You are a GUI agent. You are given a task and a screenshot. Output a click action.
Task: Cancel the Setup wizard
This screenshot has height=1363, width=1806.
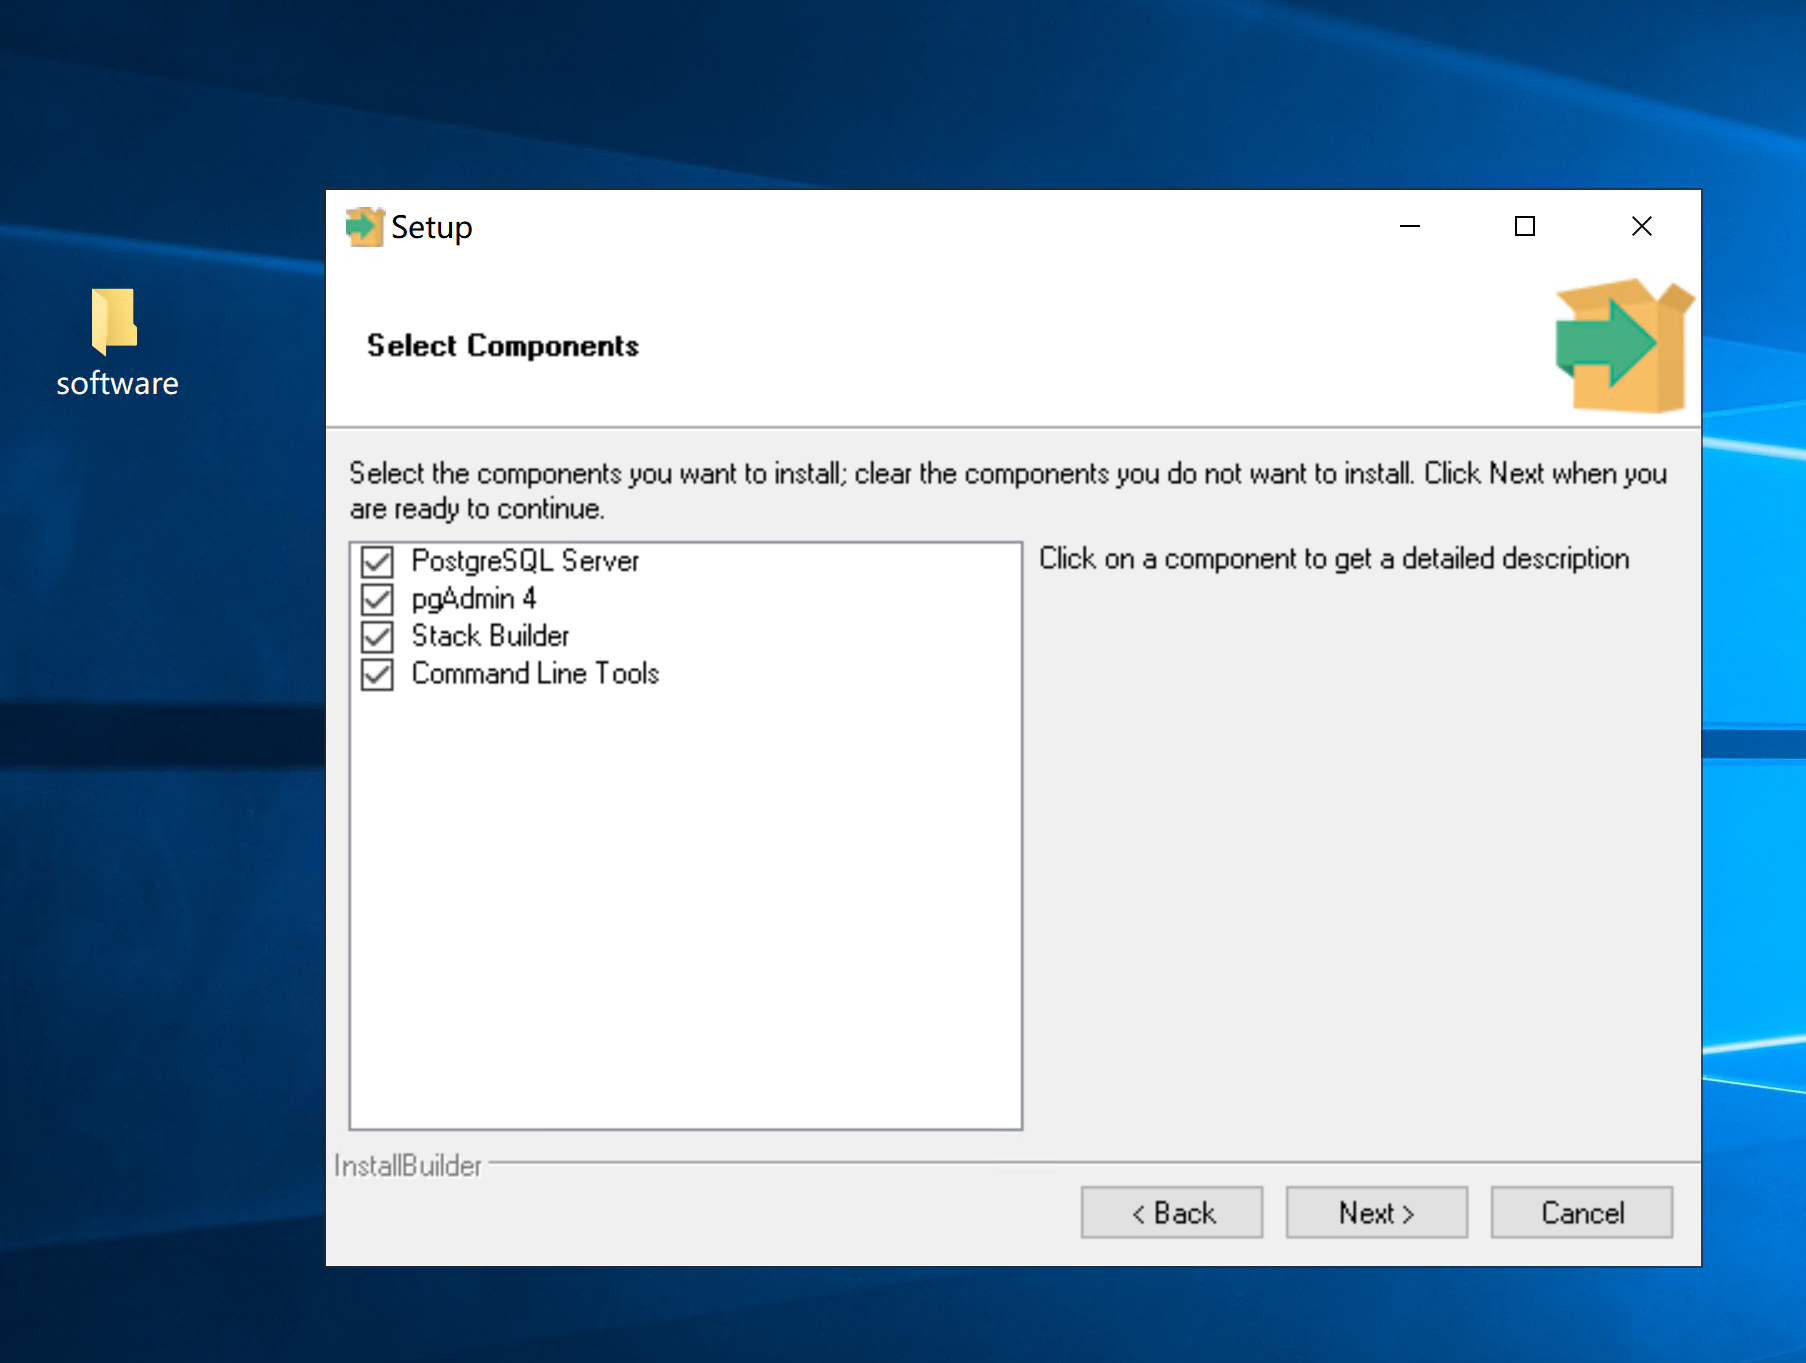point(1581,1212)
